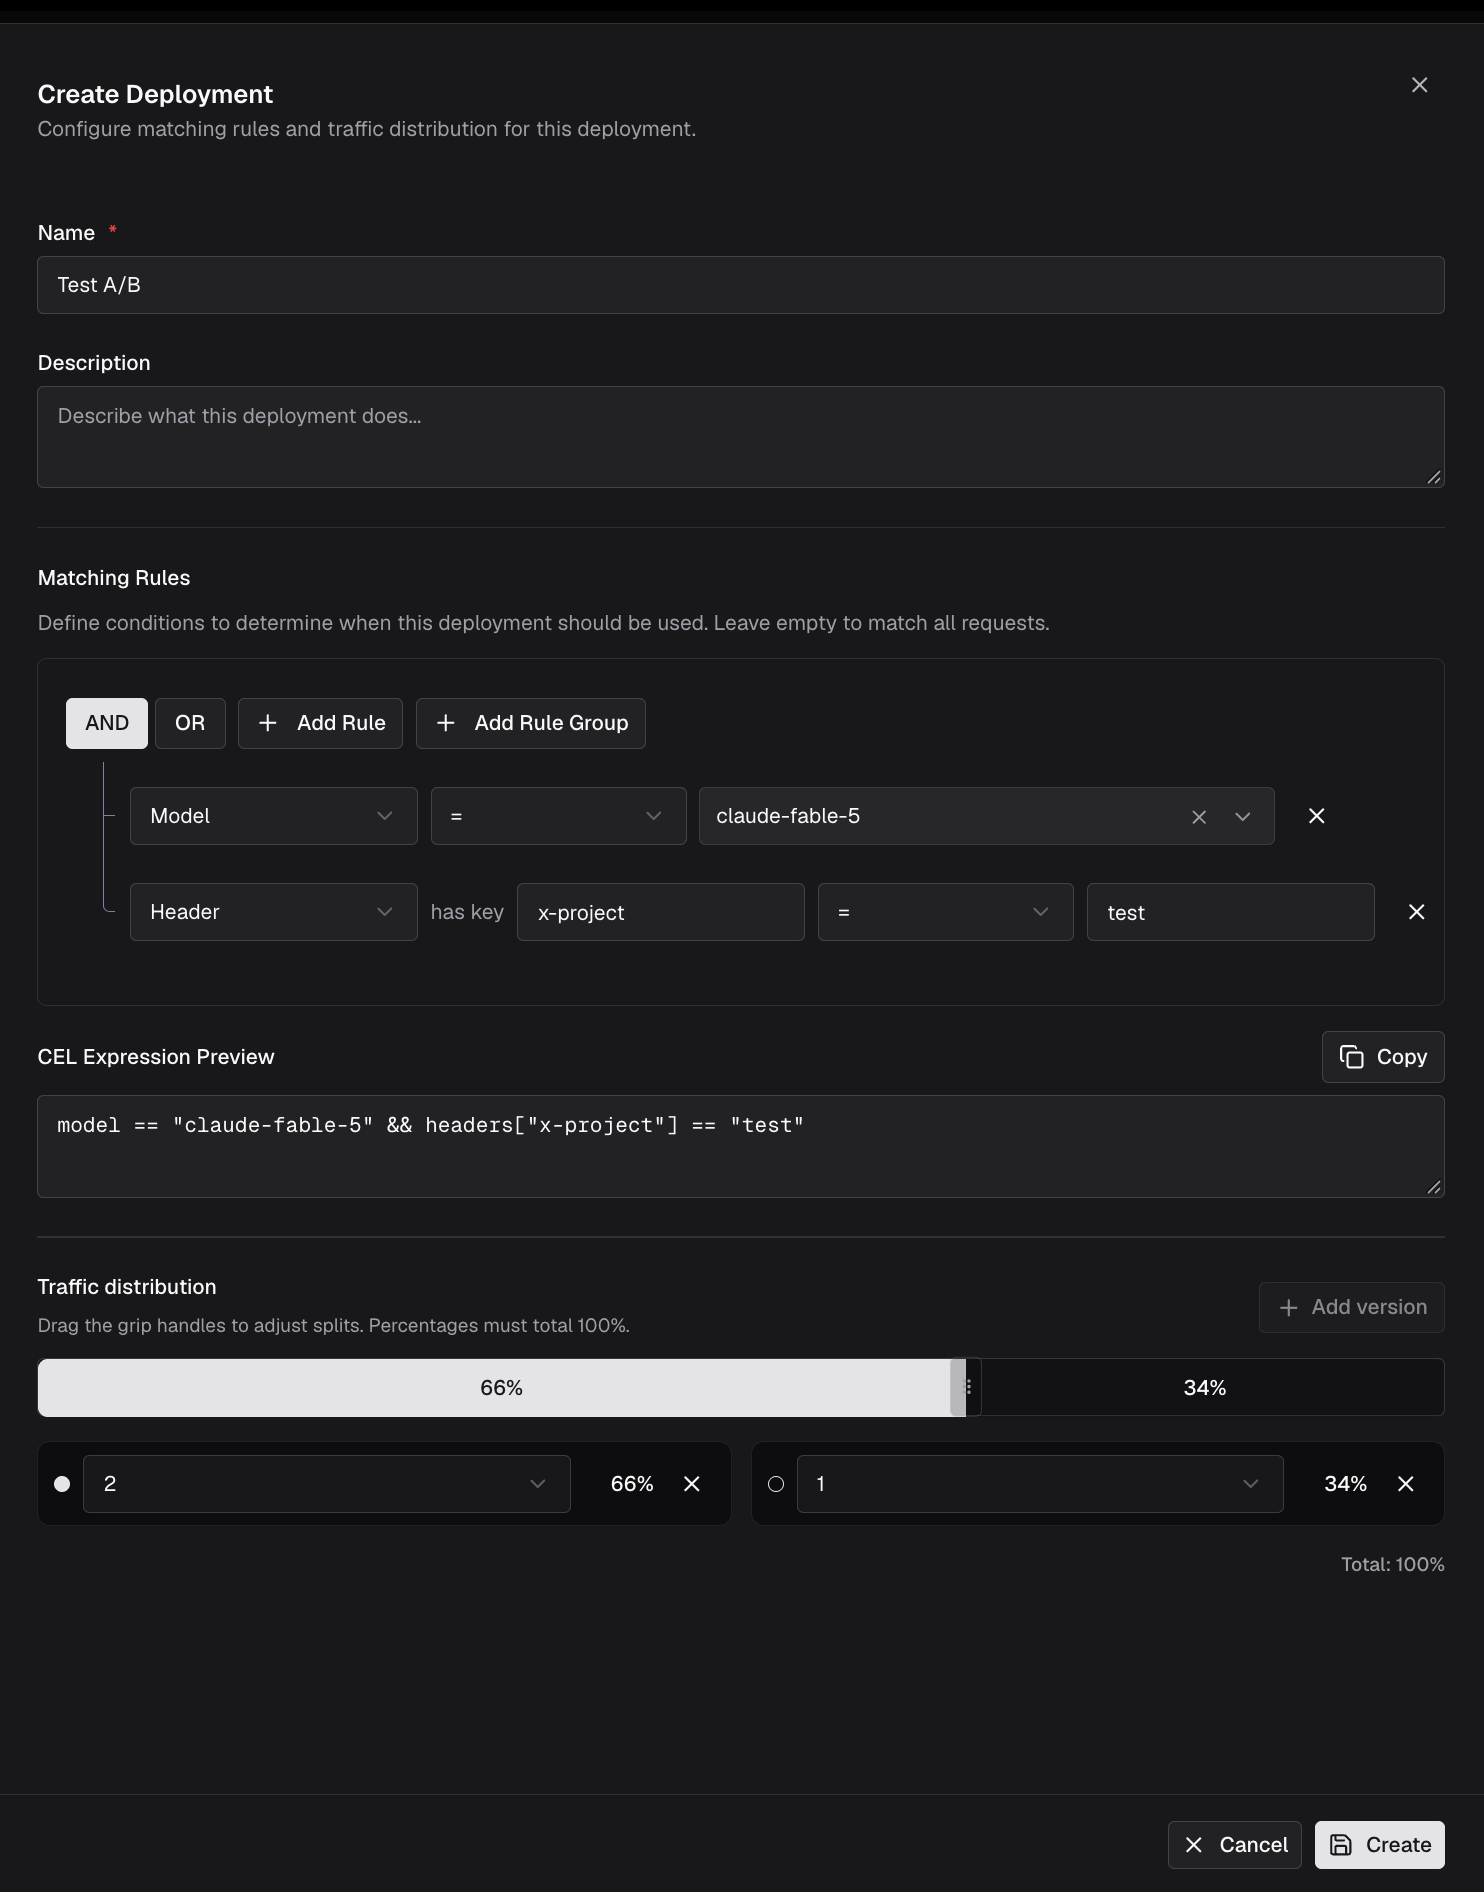Click the CEL Expression Preview label
This screenshot has height=1892, width=1484.
(156, 1057)
